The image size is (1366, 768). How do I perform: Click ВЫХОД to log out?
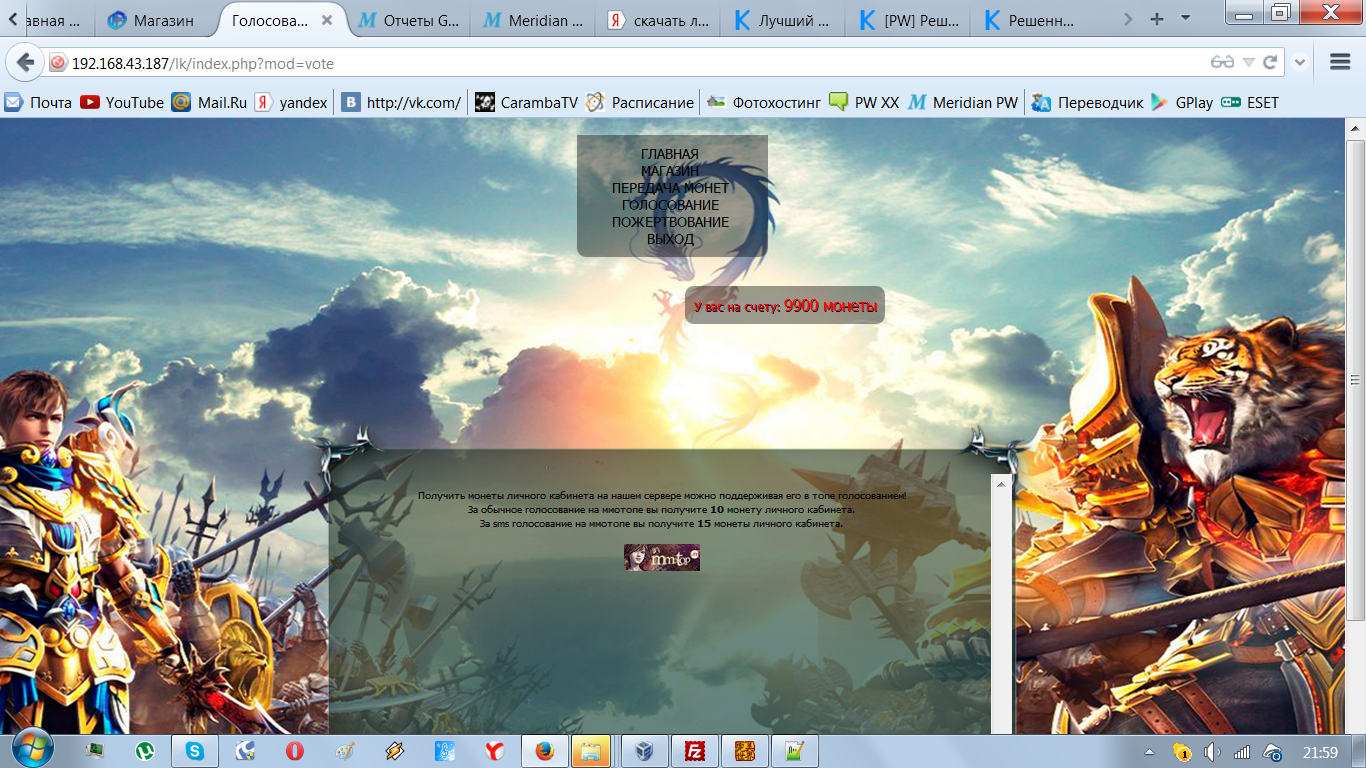pyautogui.click(x=670, y=239)
